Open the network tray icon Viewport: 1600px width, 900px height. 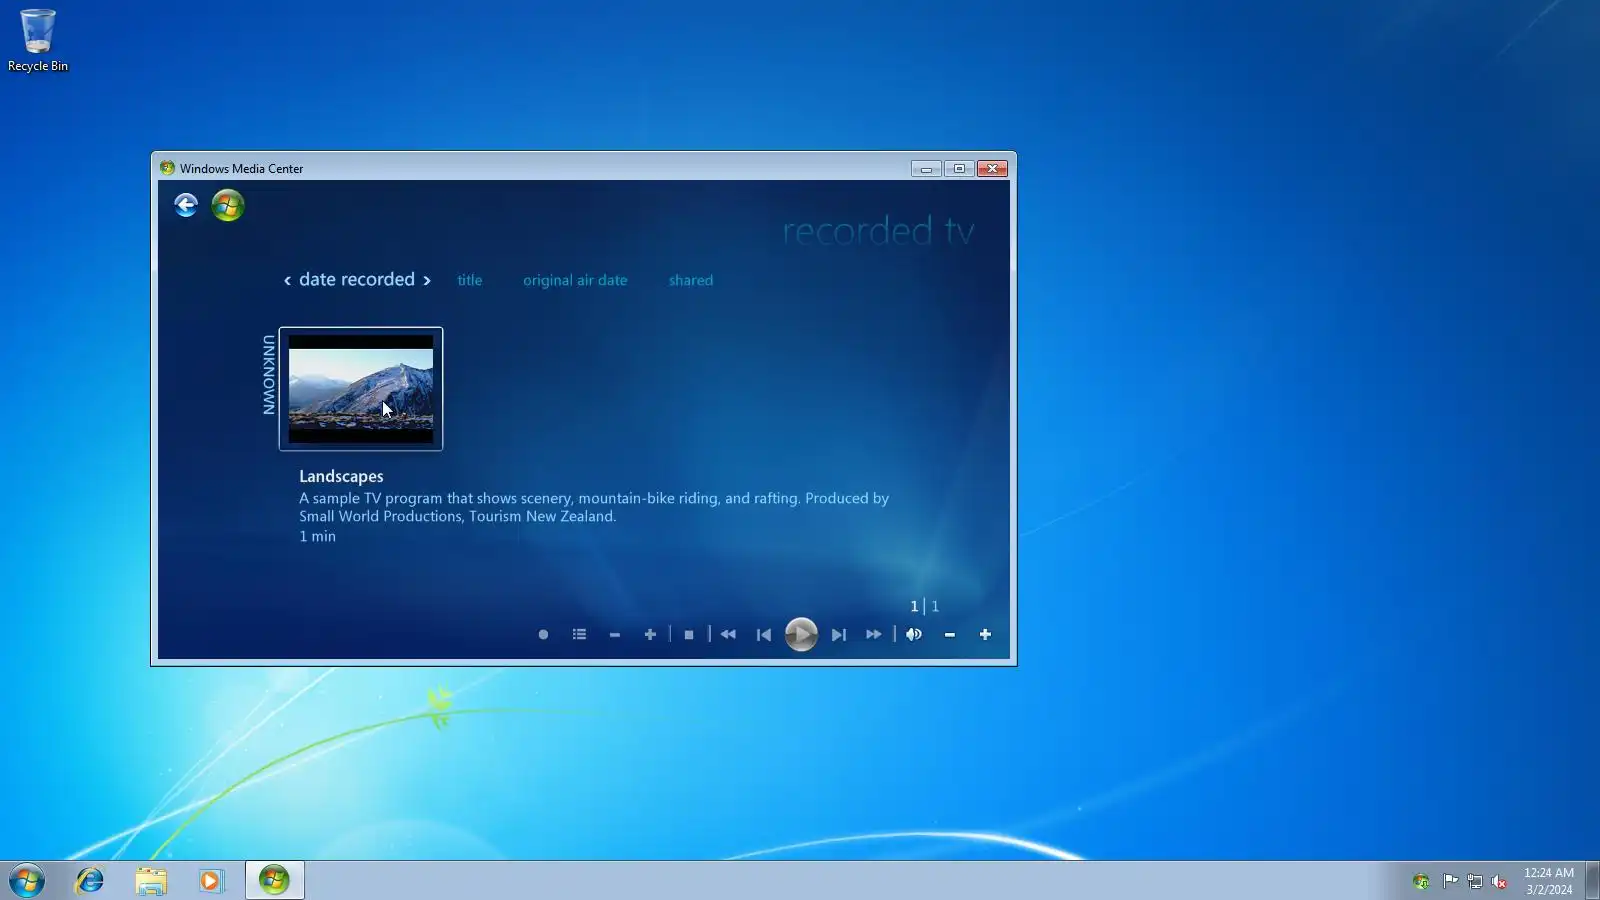(x=1475, y=882)
